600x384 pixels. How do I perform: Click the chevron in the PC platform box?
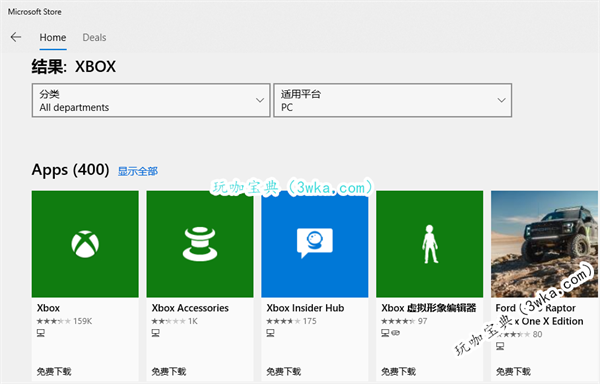(x=501, y=100)
